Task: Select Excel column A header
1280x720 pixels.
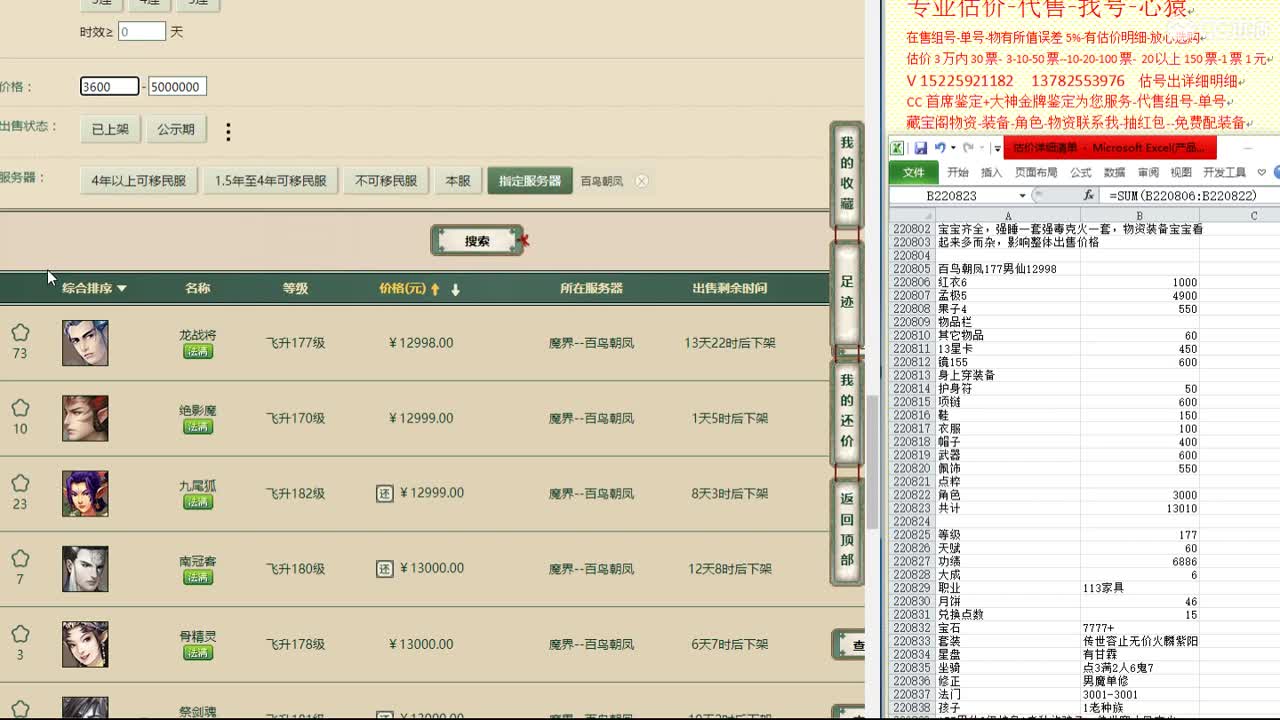Action: pyautogui.click(x=1007, y=215)
